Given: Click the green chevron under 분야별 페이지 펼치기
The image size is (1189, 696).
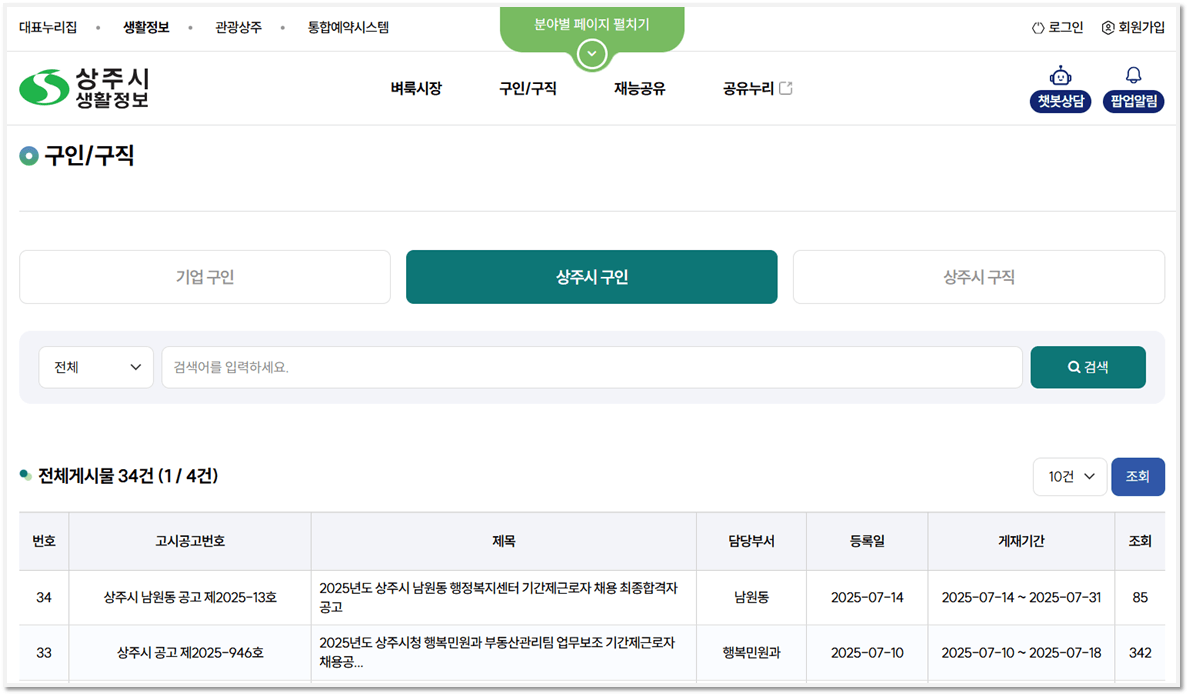Looking at the screenshot, I should [x=591, y=53].
